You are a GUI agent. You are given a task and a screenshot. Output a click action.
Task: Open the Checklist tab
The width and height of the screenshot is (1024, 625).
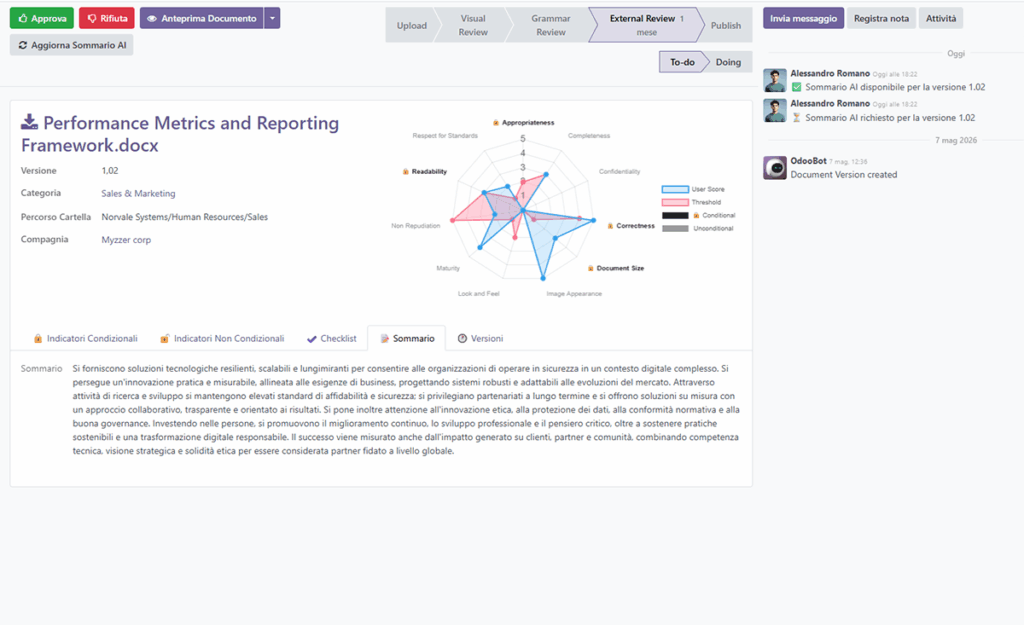[x=332, y=338]
